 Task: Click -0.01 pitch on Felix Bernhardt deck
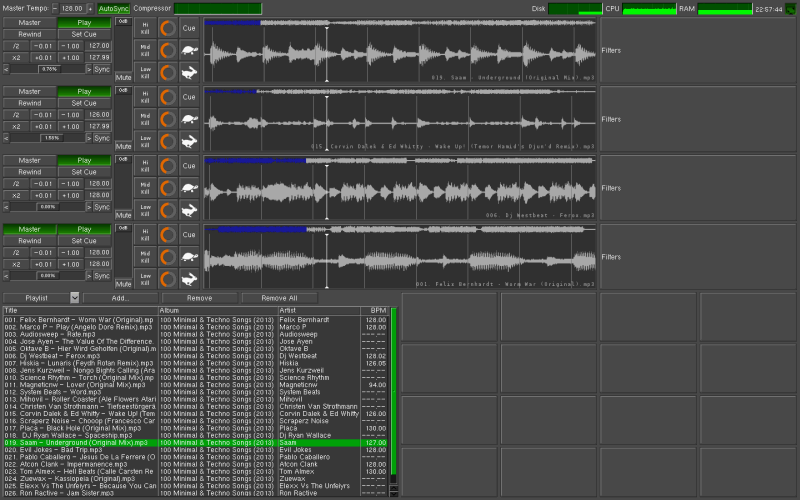43,253
